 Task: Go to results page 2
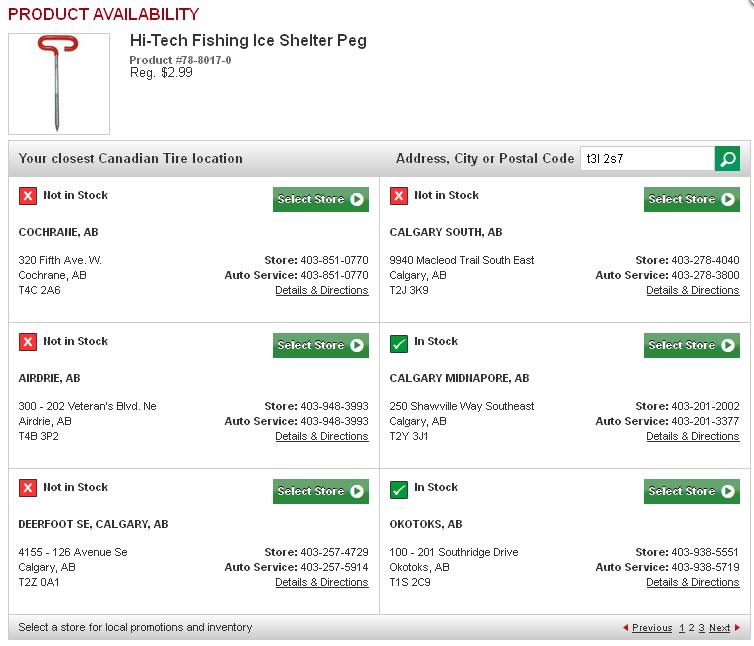691,628
